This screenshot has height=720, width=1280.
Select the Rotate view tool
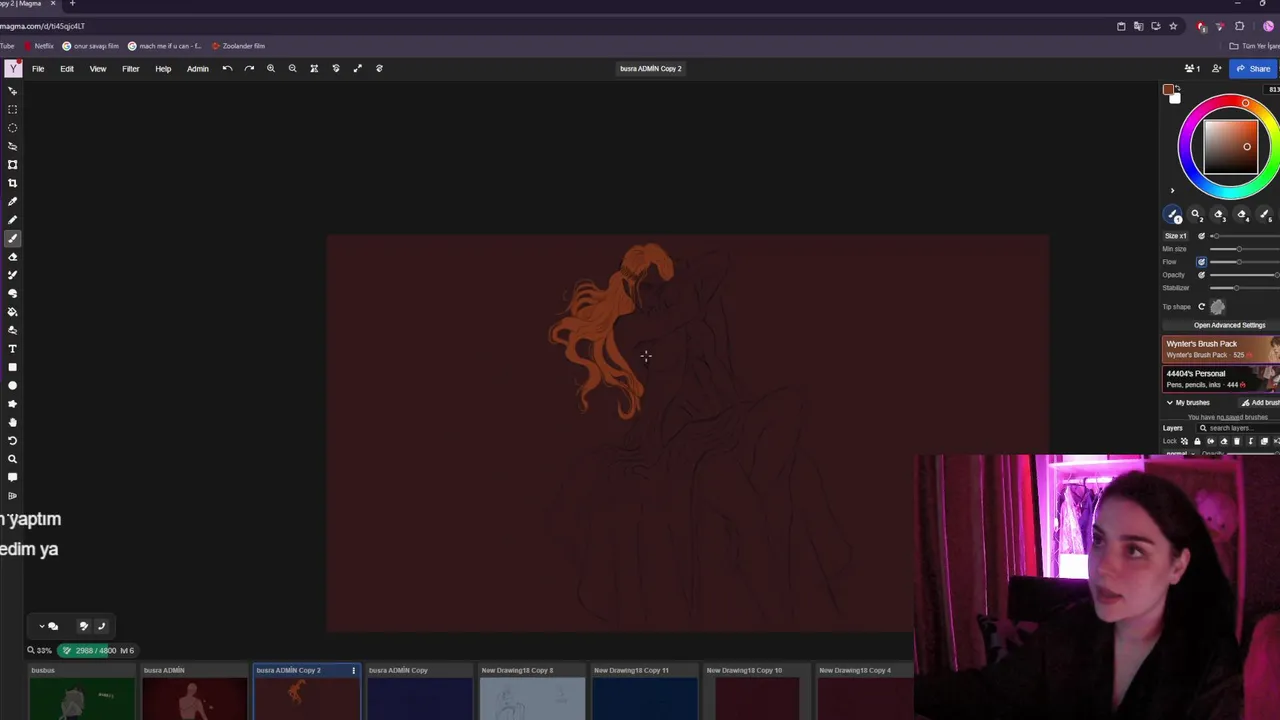tap(13, 441)
